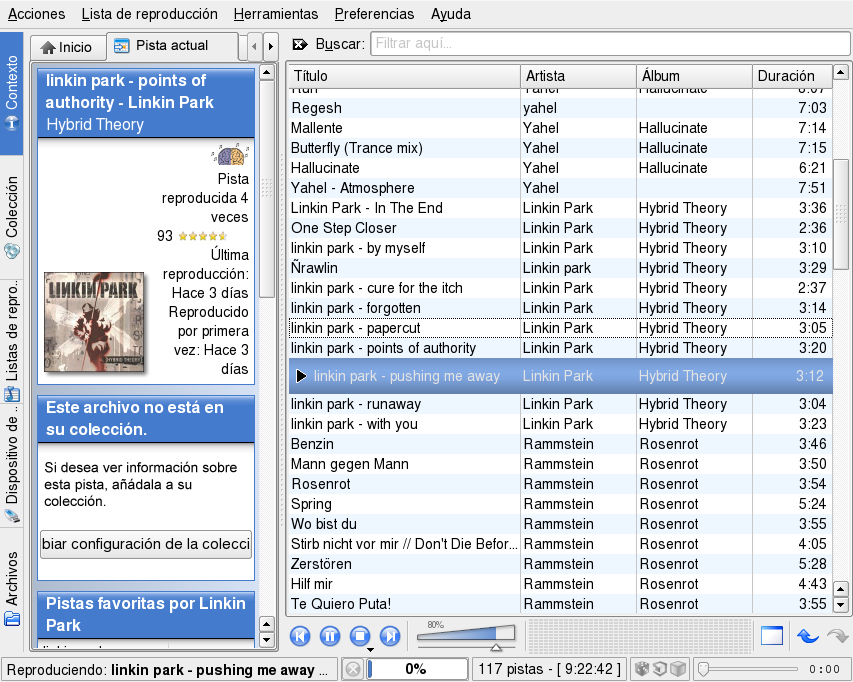Screen dimensions: 853x682
Task: Select 'Mann gegen Mann' track
Action: pyautogui.click(x=560, y=464)
